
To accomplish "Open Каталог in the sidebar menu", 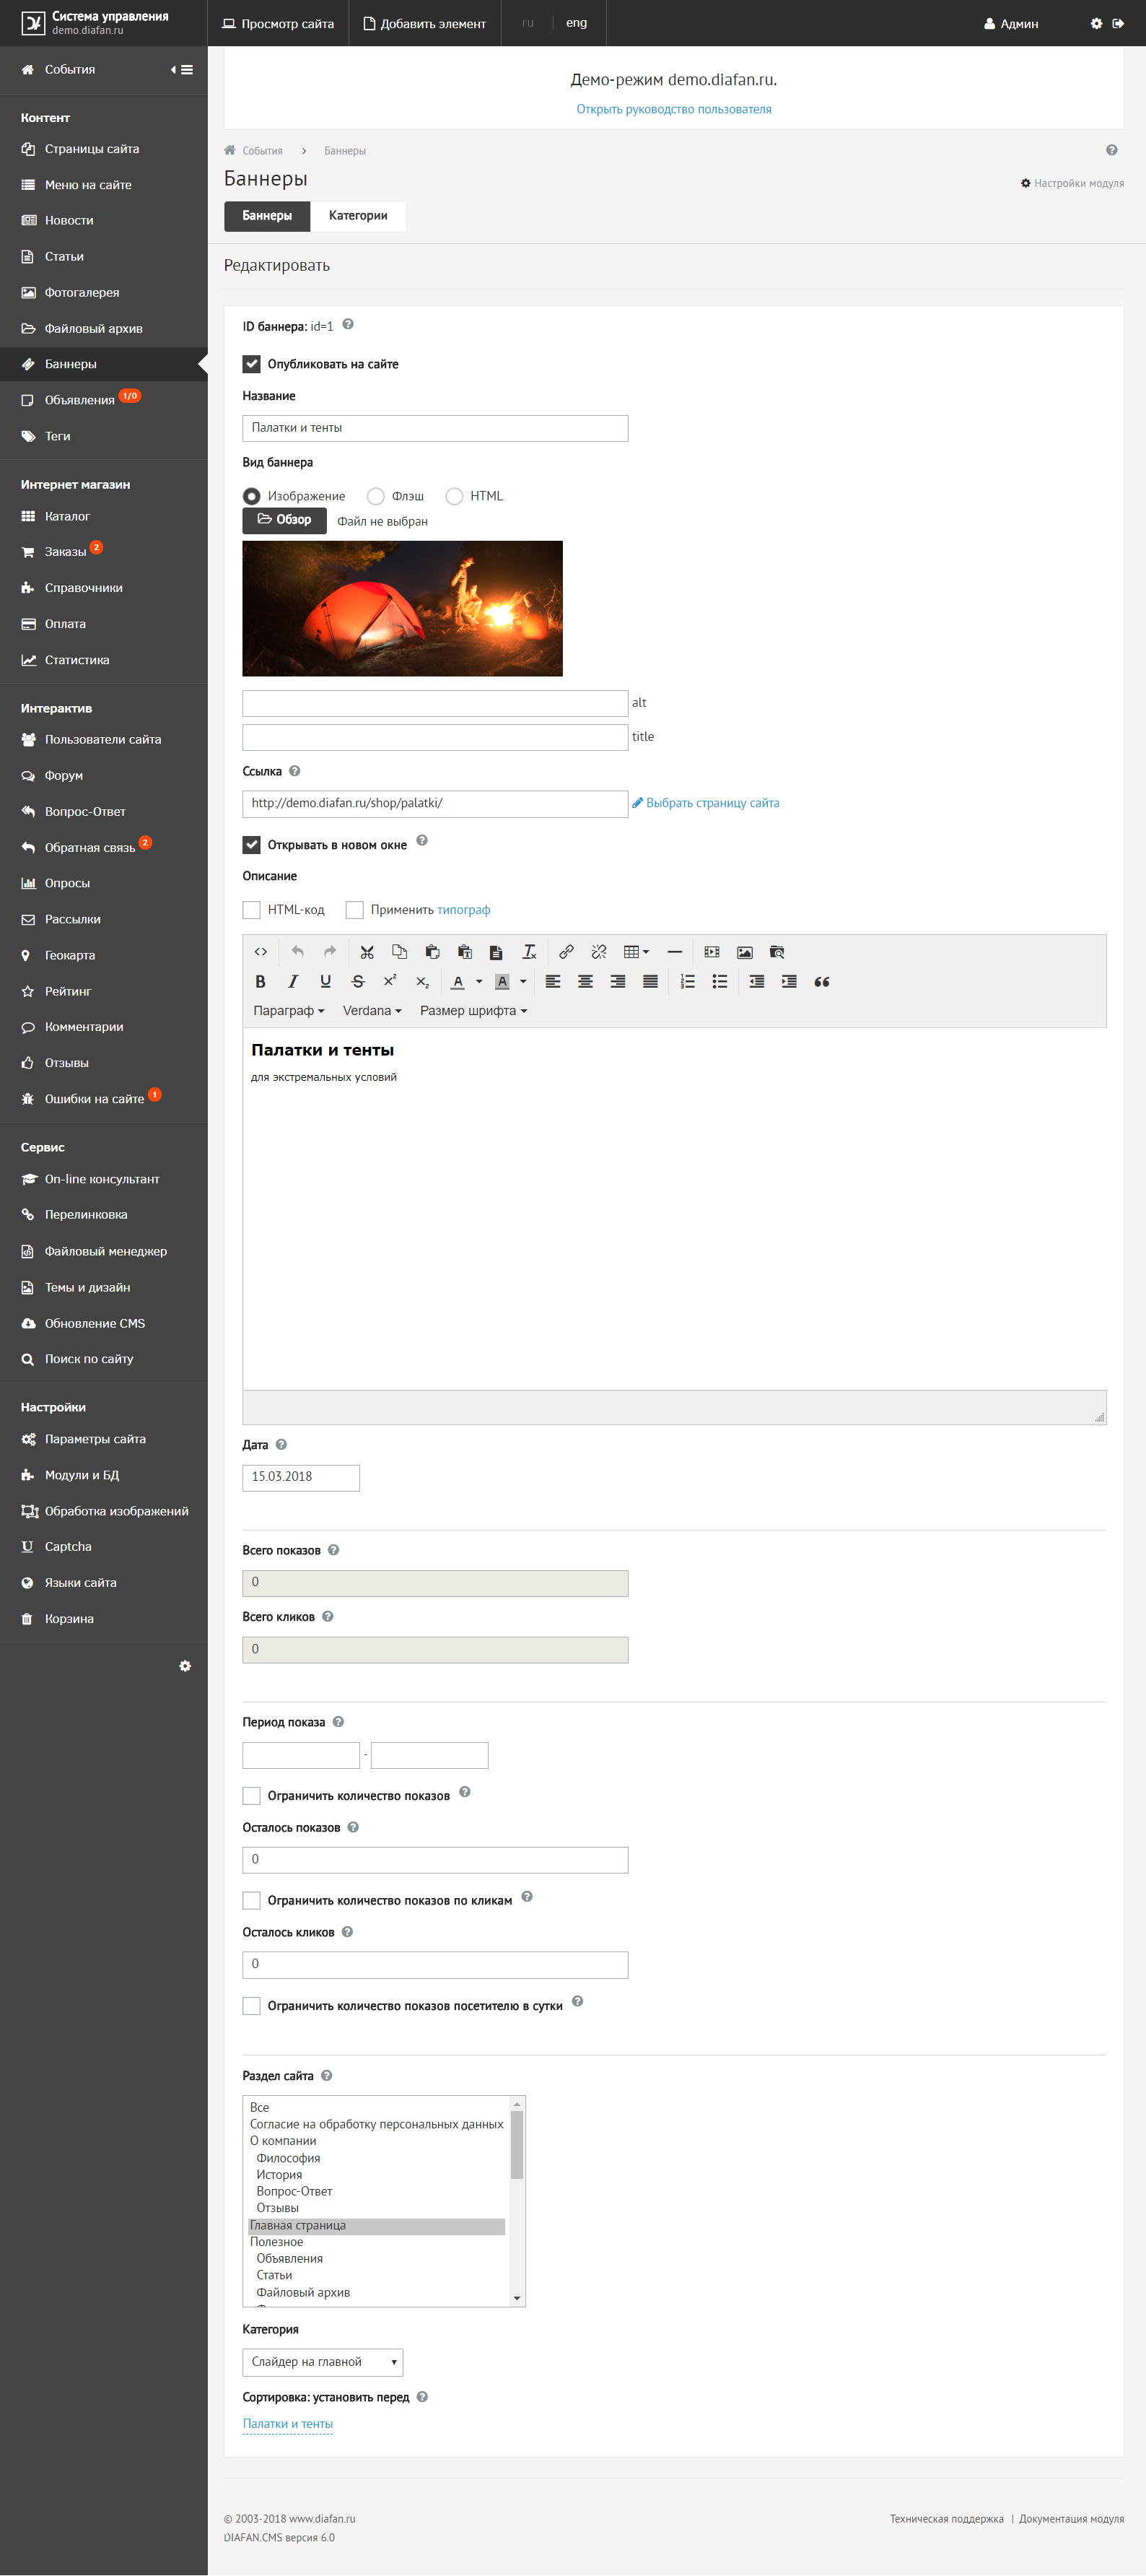I will (x=67, y=516).
